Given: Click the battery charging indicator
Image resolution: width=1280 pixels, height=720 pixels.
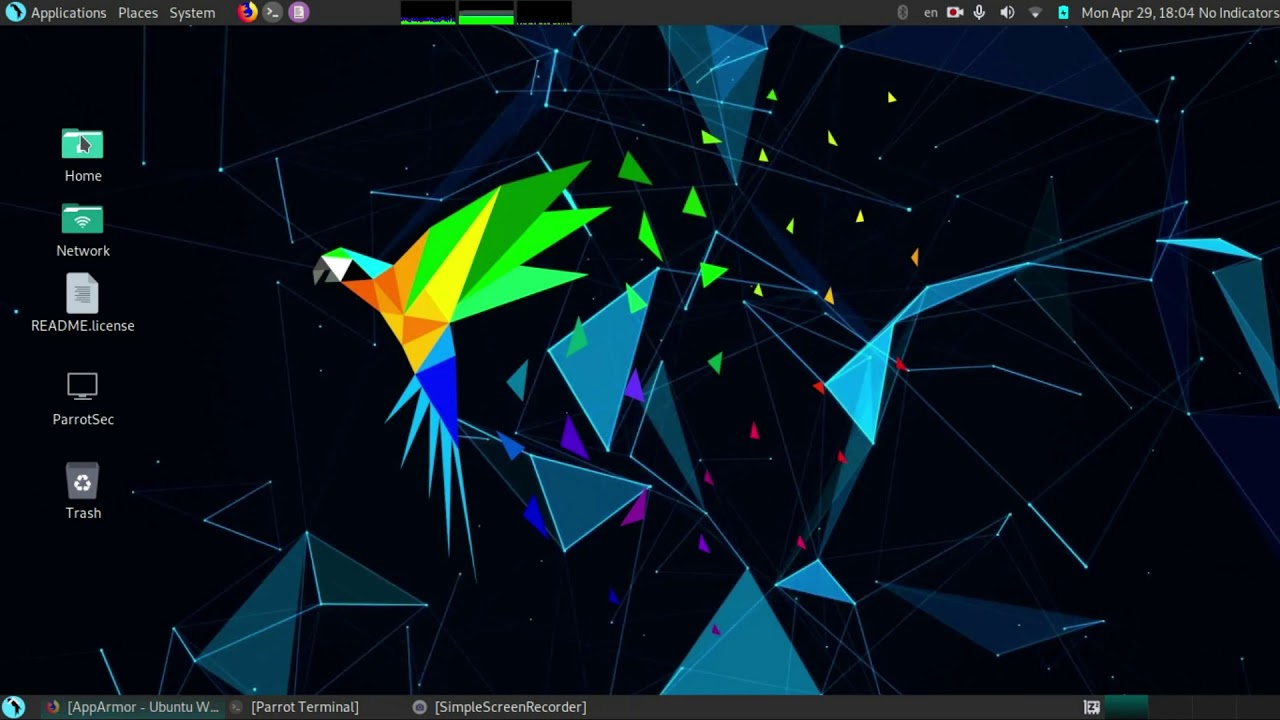Looking at the screenshot, I should pyautogui.click(x=1063, y=12).
